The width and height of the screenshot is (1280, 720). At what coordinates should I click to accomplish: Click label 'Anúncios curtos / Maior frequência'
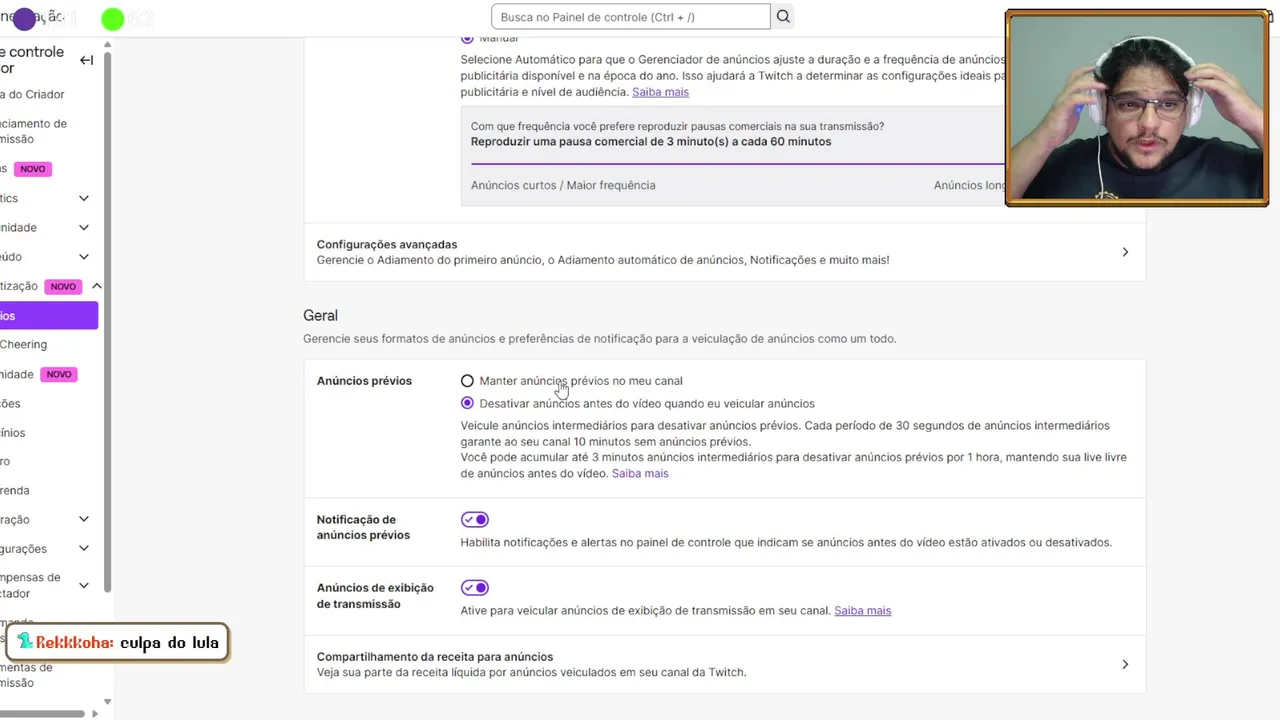[563, 185]
